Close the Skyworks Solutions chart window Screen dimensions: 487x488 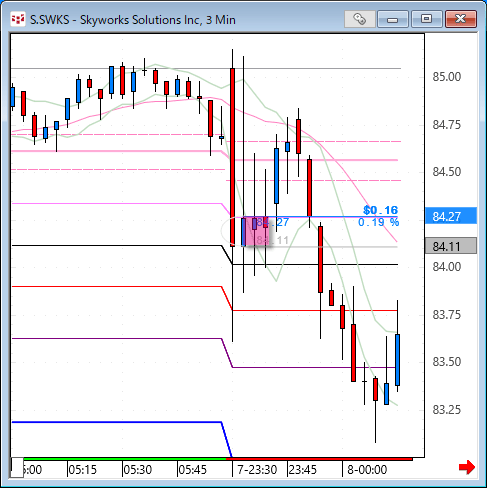pos(461,19)
